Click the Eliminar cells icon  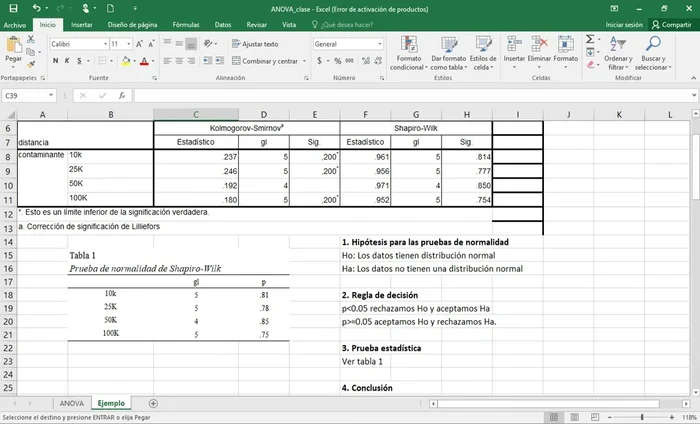(539, 44)
